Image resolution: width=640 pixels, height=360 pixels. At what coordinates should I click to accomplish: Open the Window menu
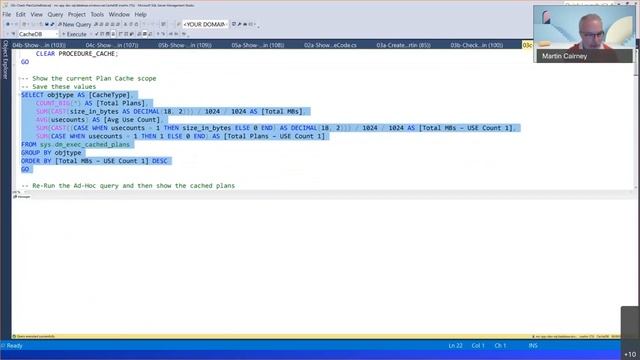tap(119, 14)
